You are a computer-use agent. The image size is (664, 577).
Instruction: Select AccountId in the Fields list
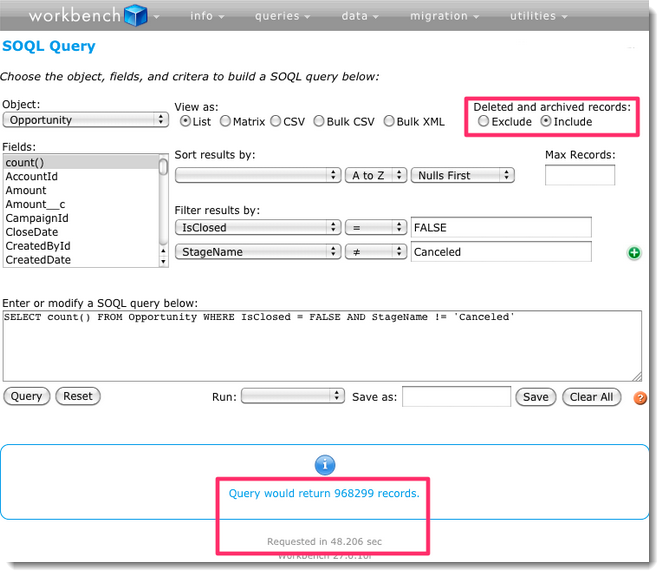(x=81, y=177)
